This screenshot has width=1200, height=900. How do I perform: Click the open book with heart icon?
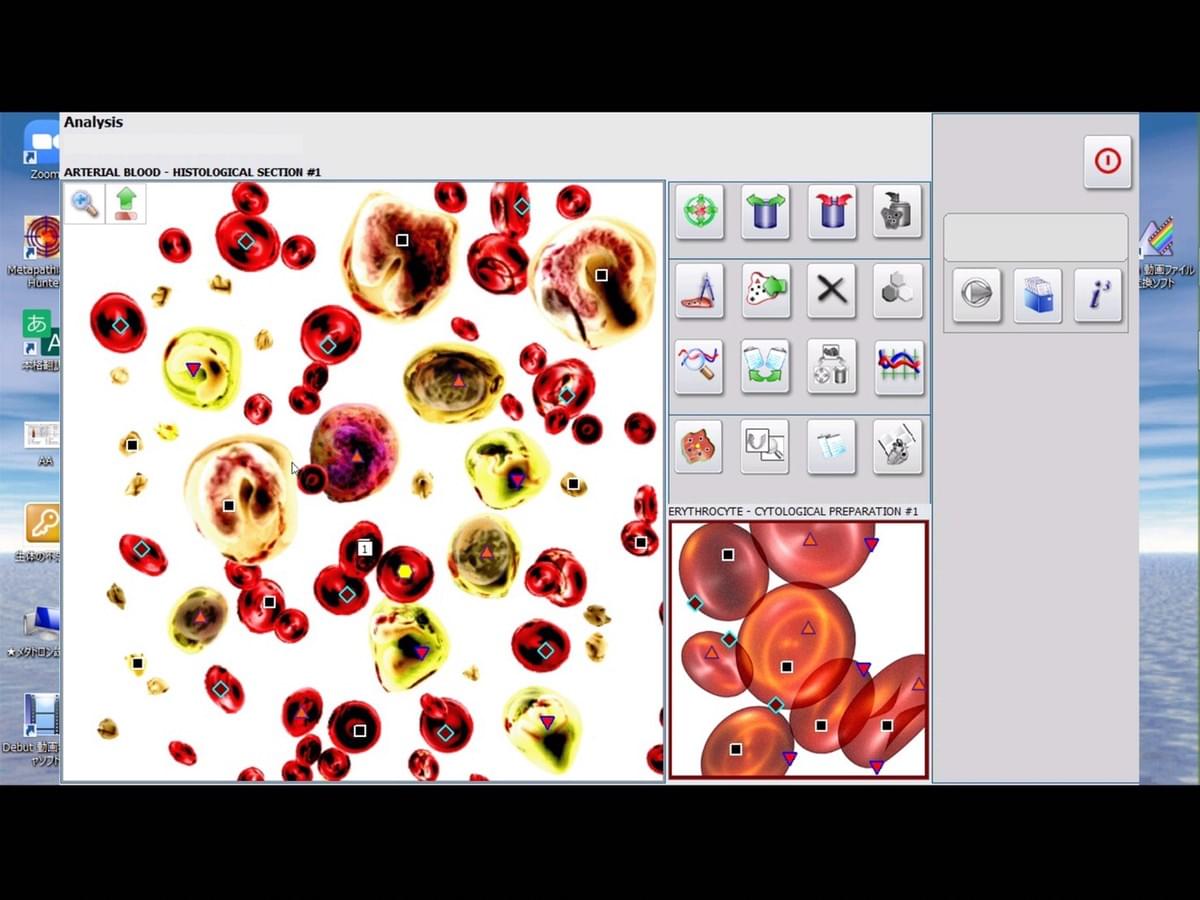point(897,446)
